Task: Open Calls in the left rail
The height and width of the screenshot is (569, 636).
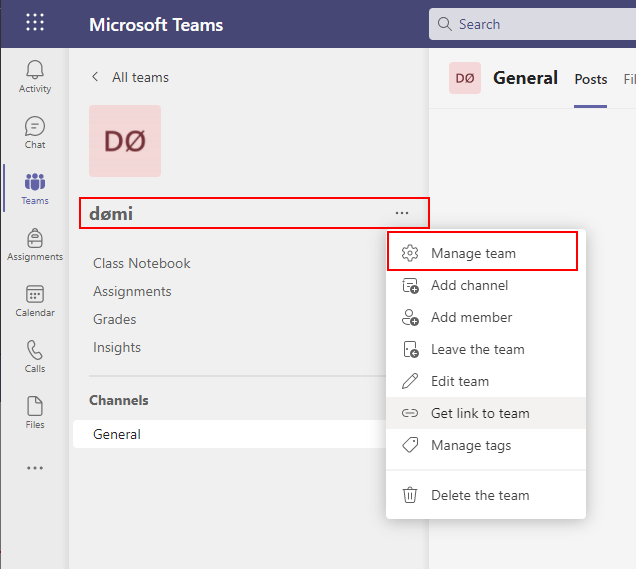Action: coord(35,356)
